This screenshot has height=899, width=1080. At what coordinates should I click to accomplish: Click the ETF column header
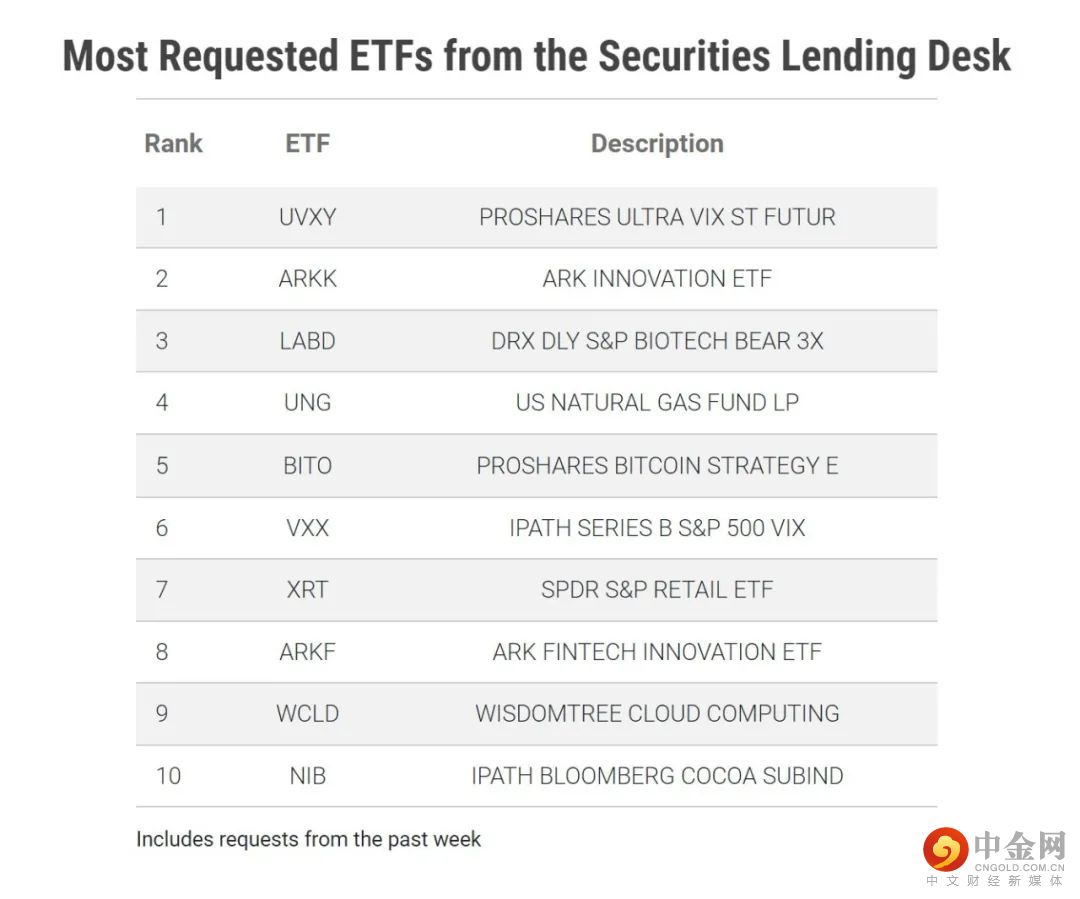(307, 143)
